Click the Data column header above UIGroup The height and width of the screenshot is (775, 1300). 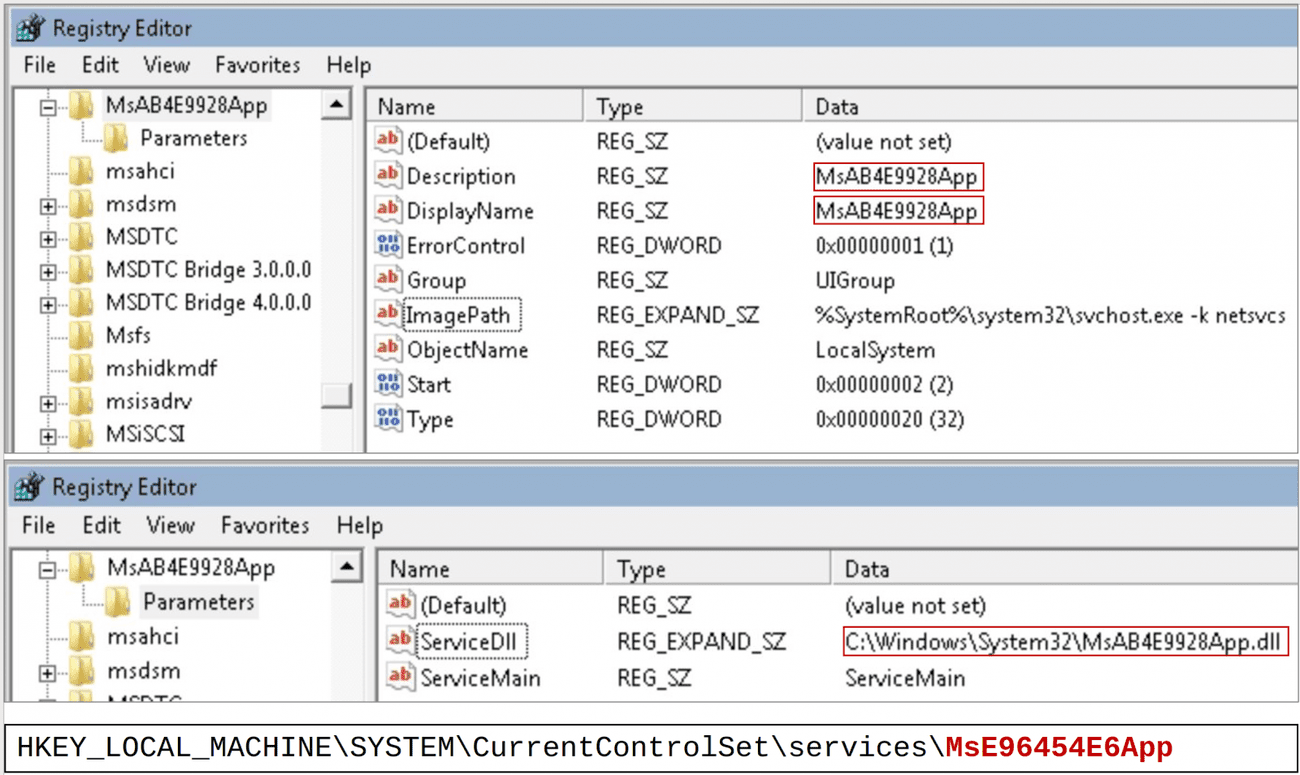click(x=837, y=107)
